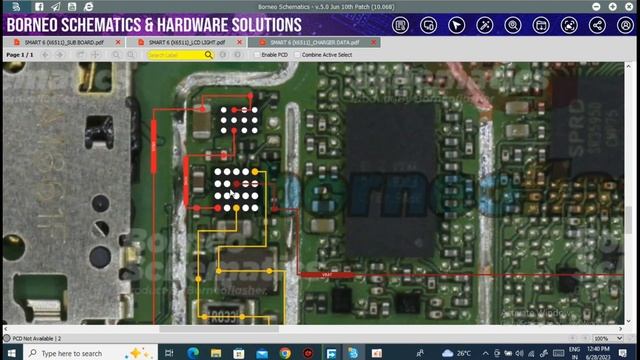Enable the Enable PCD checkbox
The width and height of the screenshot is (640, 360).
pos(257,55)
